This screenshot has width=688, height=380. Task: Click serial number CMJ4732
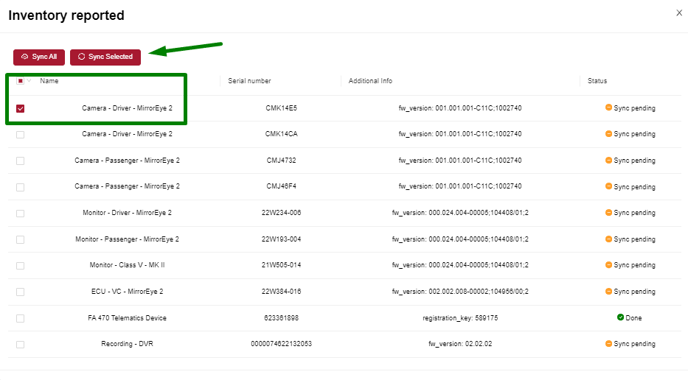point(281,160)
